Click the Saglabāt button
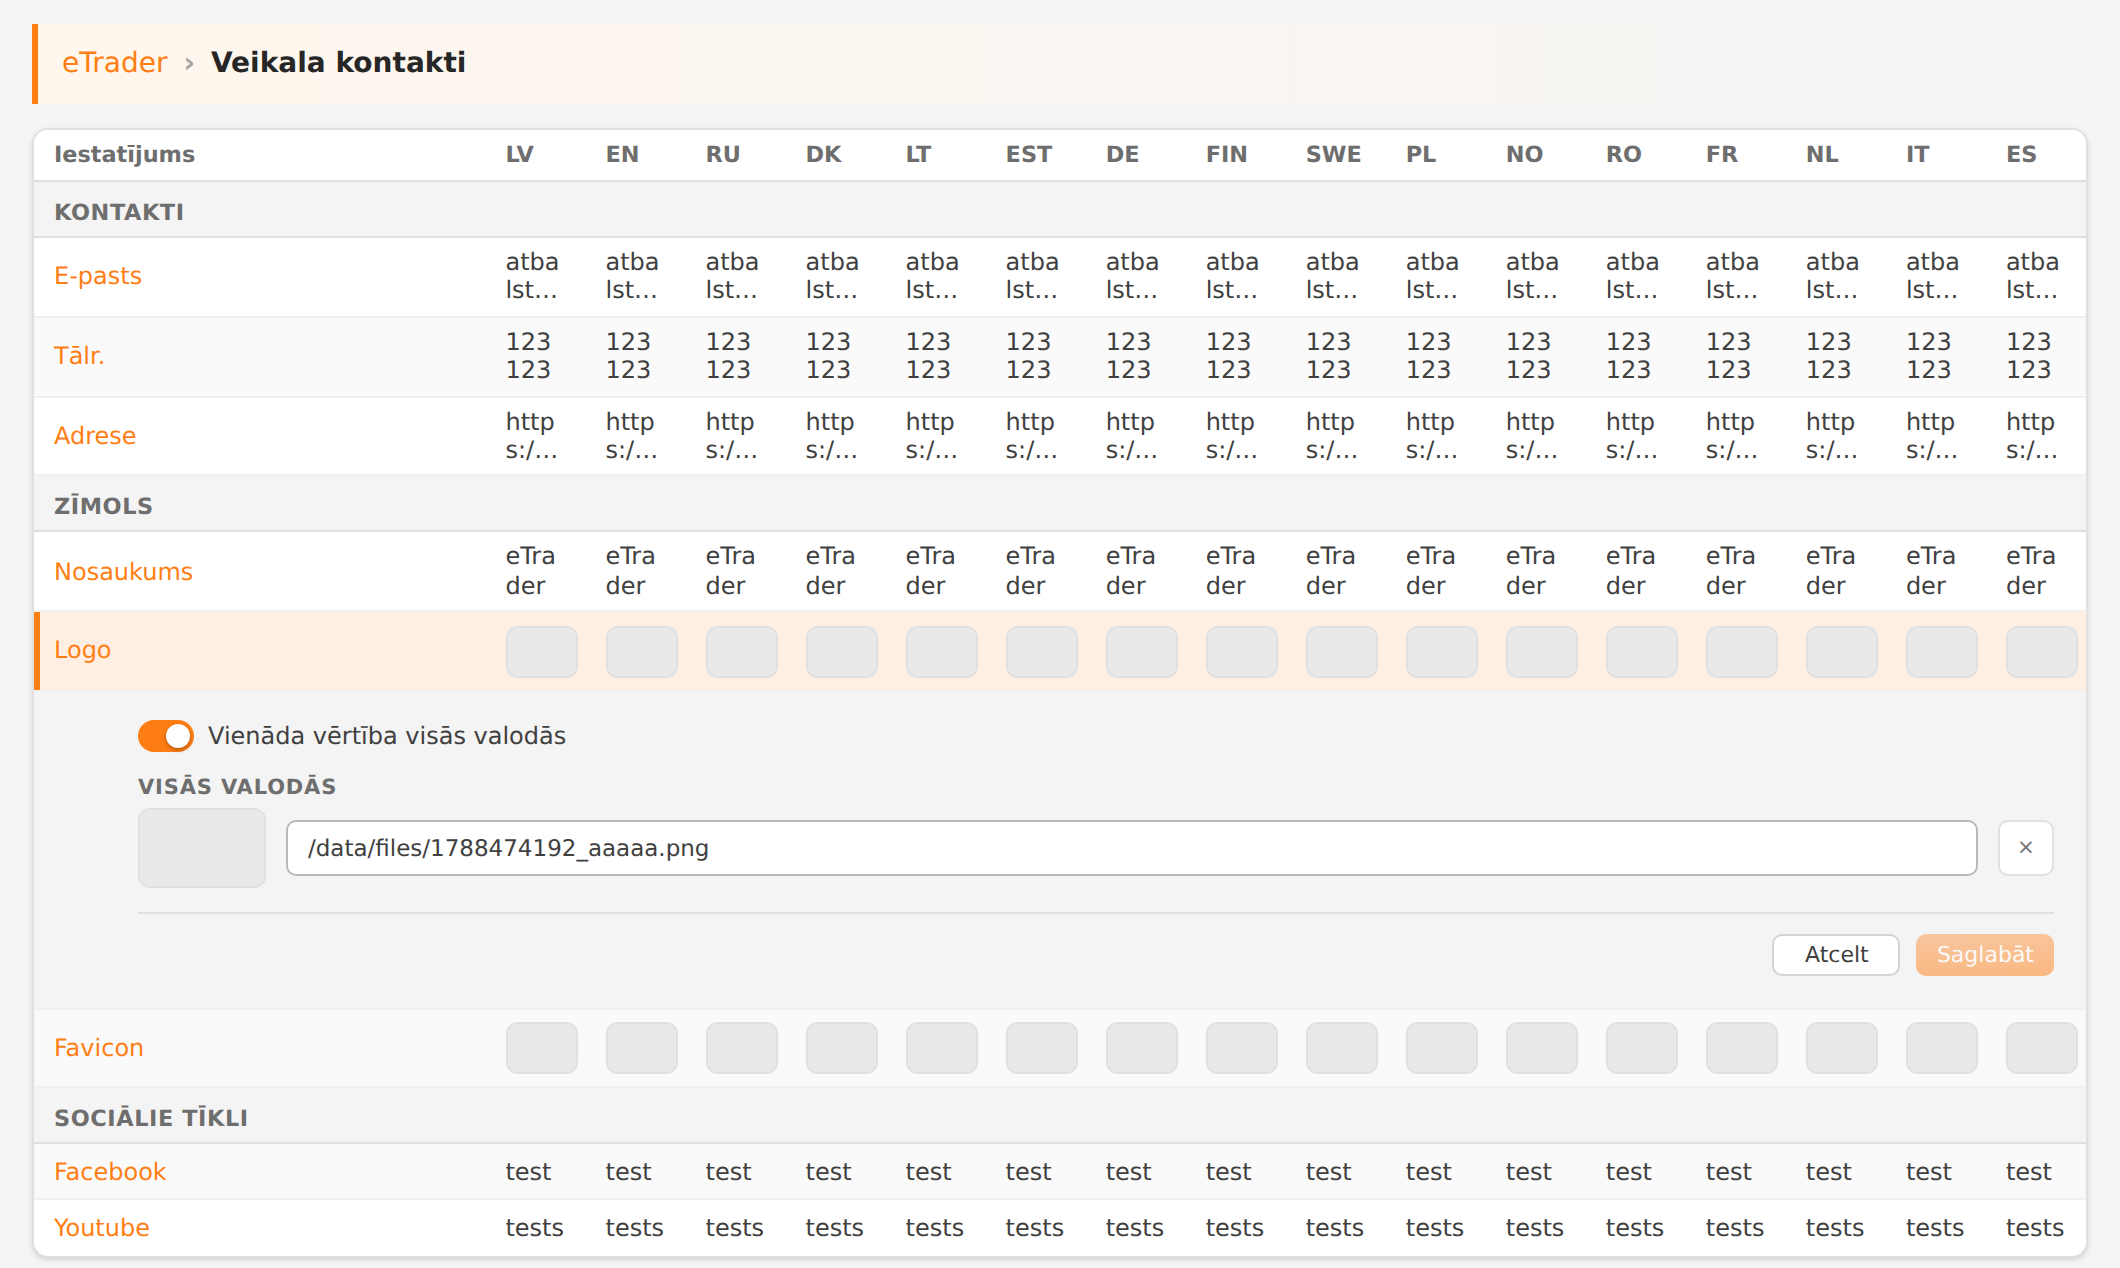The image size is (2120, 1268). (1984, 955)
